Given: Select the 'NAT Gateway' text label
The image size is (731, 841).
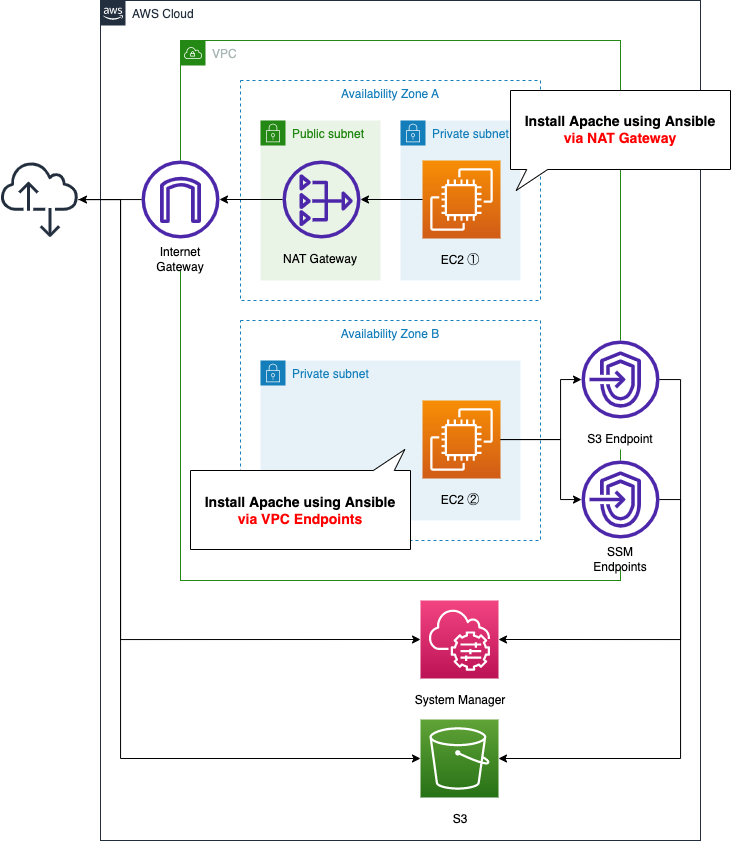Looking at the screenshot, I should 320,259.
